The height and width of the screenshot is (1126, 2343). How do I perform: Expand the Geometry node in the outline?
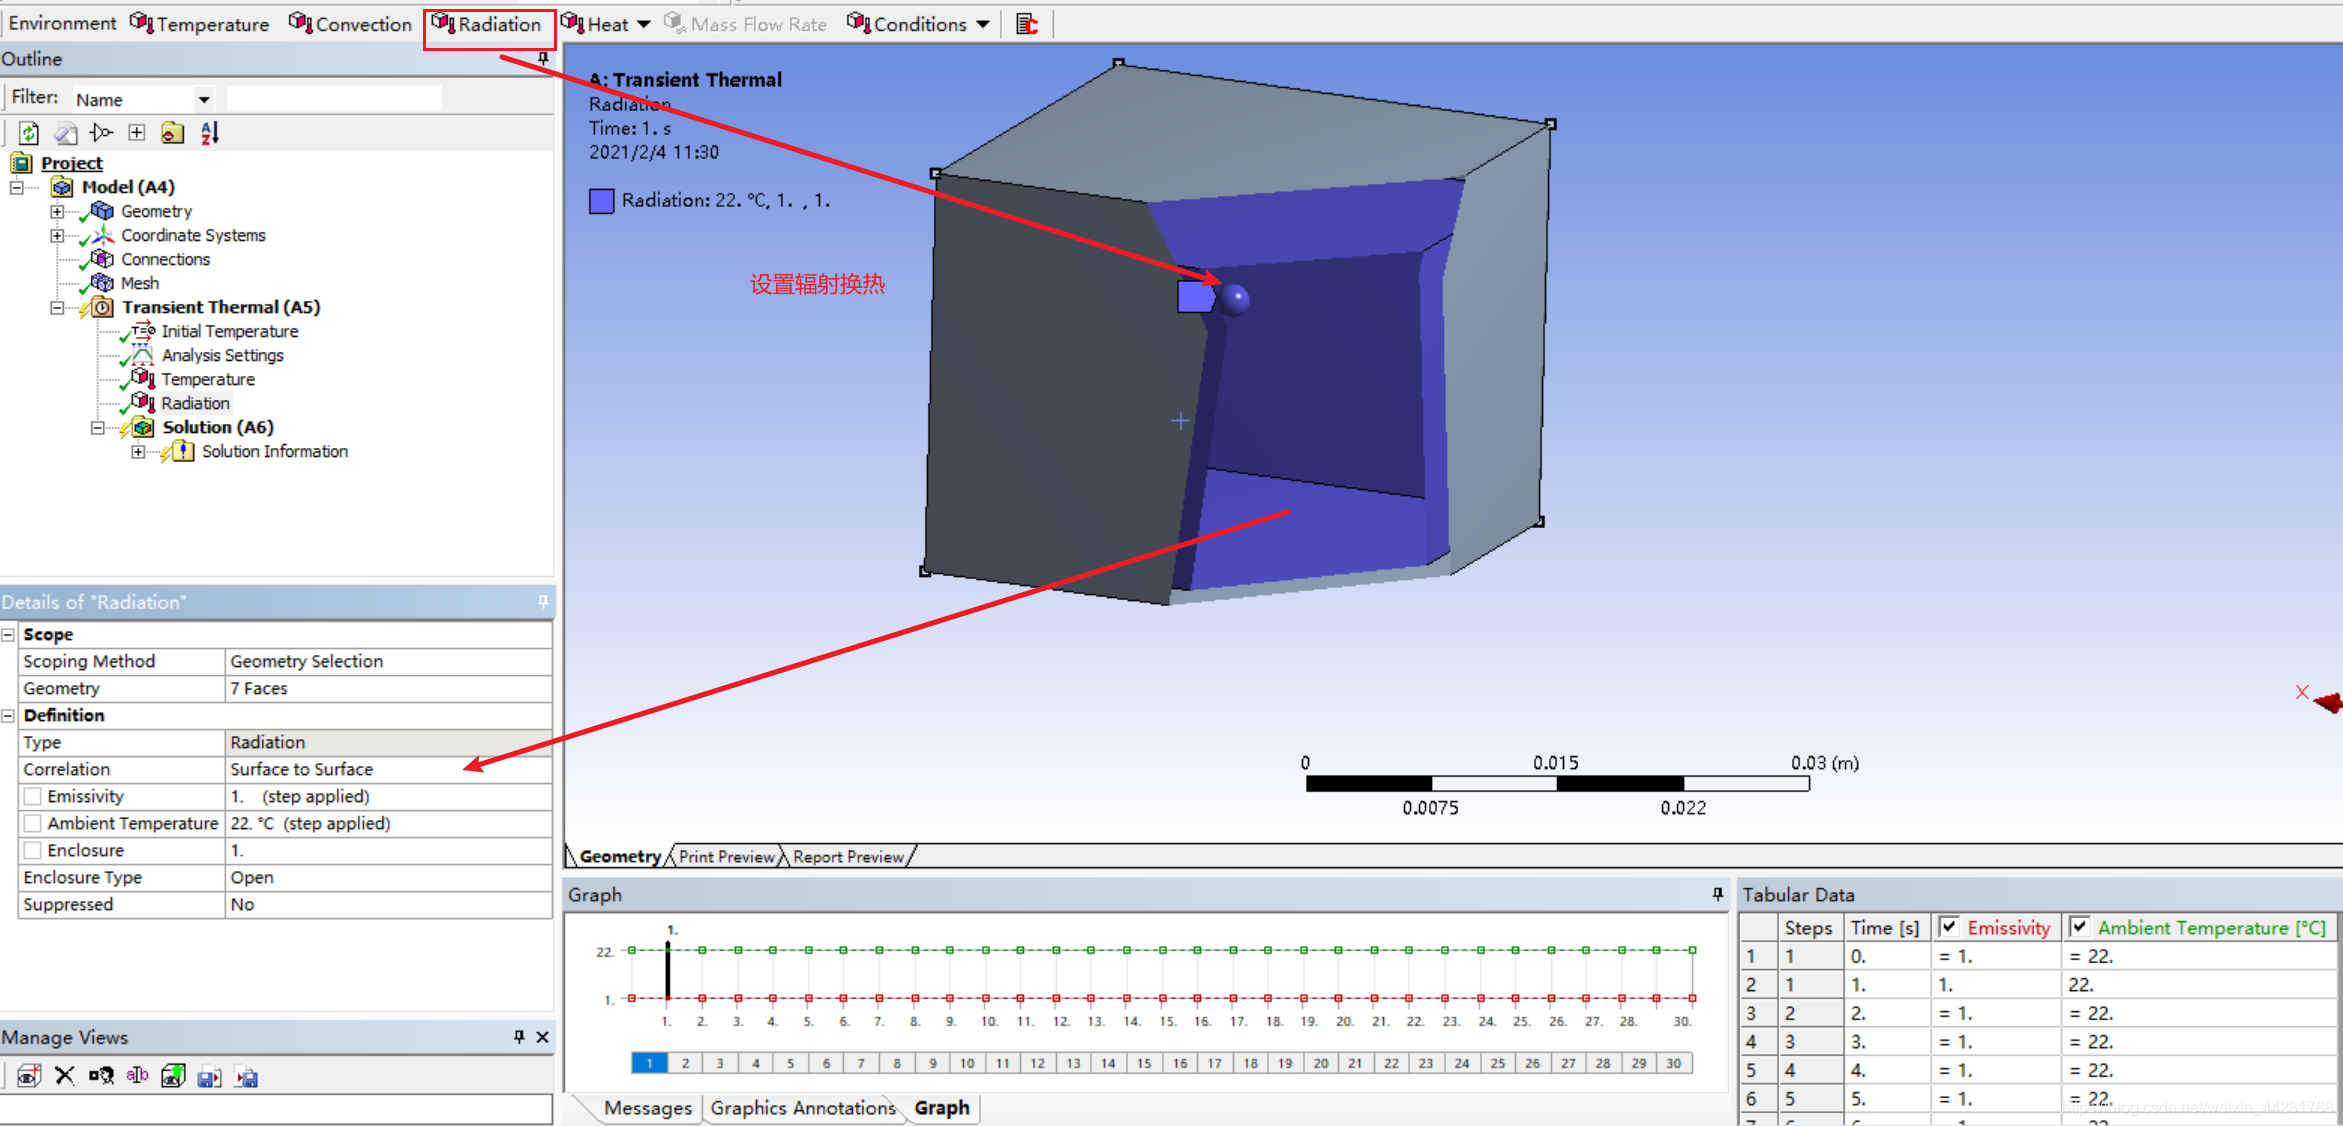(x=57, y=211)
